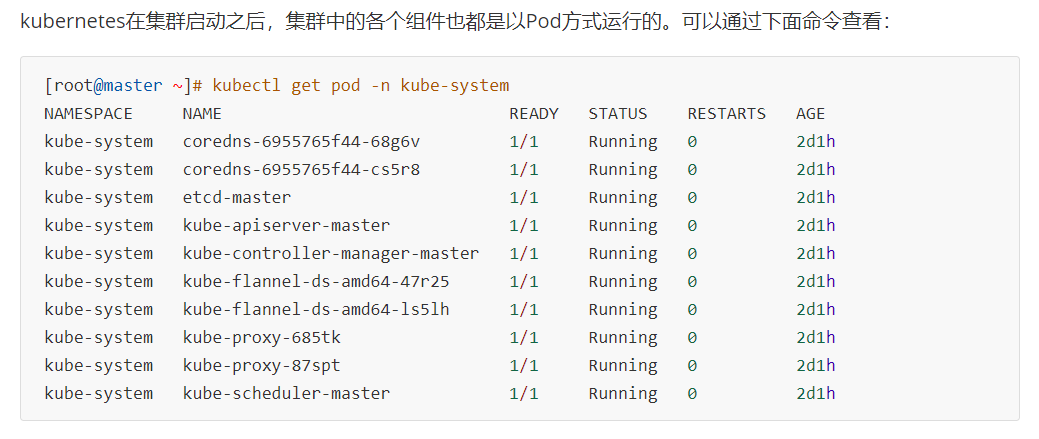The height and width of the screenshot is (439, 1039).
Task: Select pod name kube-controller-manager-master
Action: (x=331, y=254)
